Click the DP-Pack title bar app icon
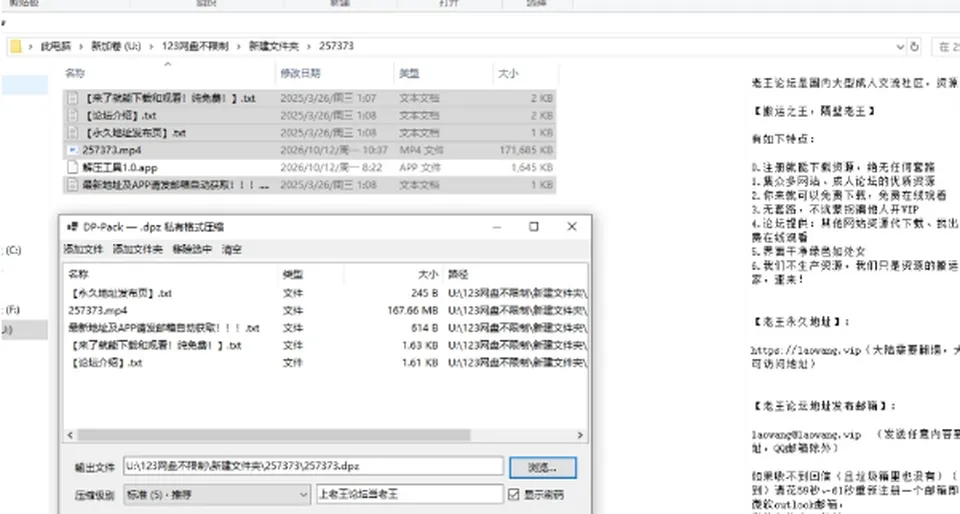960x514 pixels. tap(72, 227)
